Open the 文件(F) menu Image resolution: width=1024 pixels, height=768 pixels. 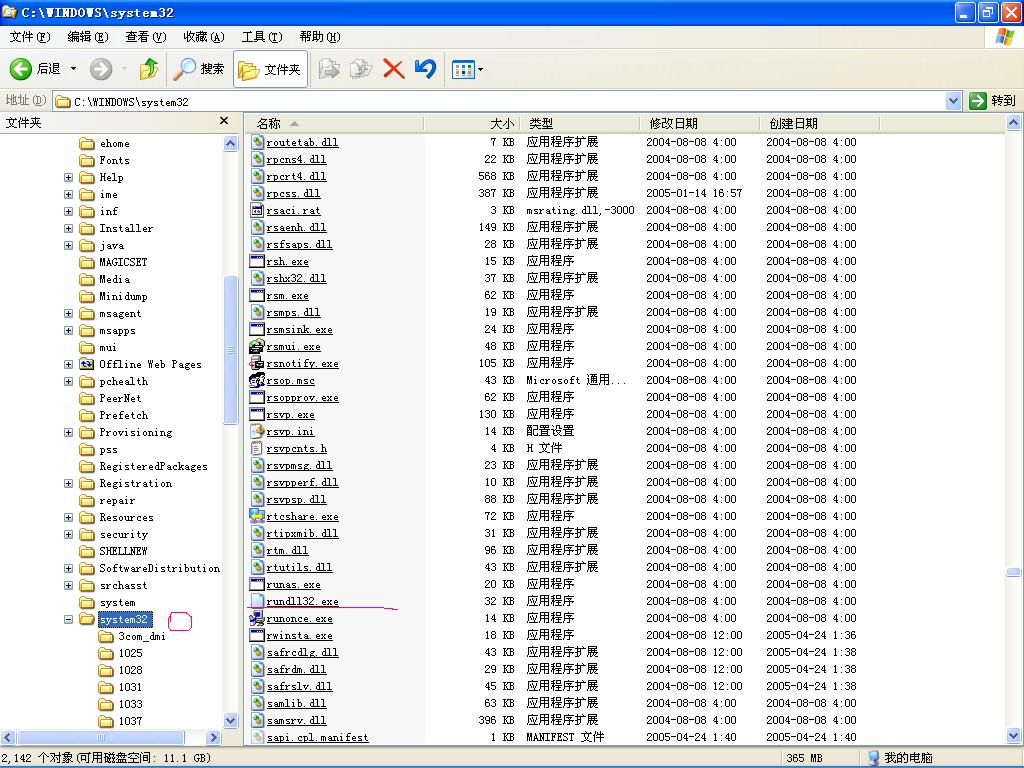click(x=29, y=37)
